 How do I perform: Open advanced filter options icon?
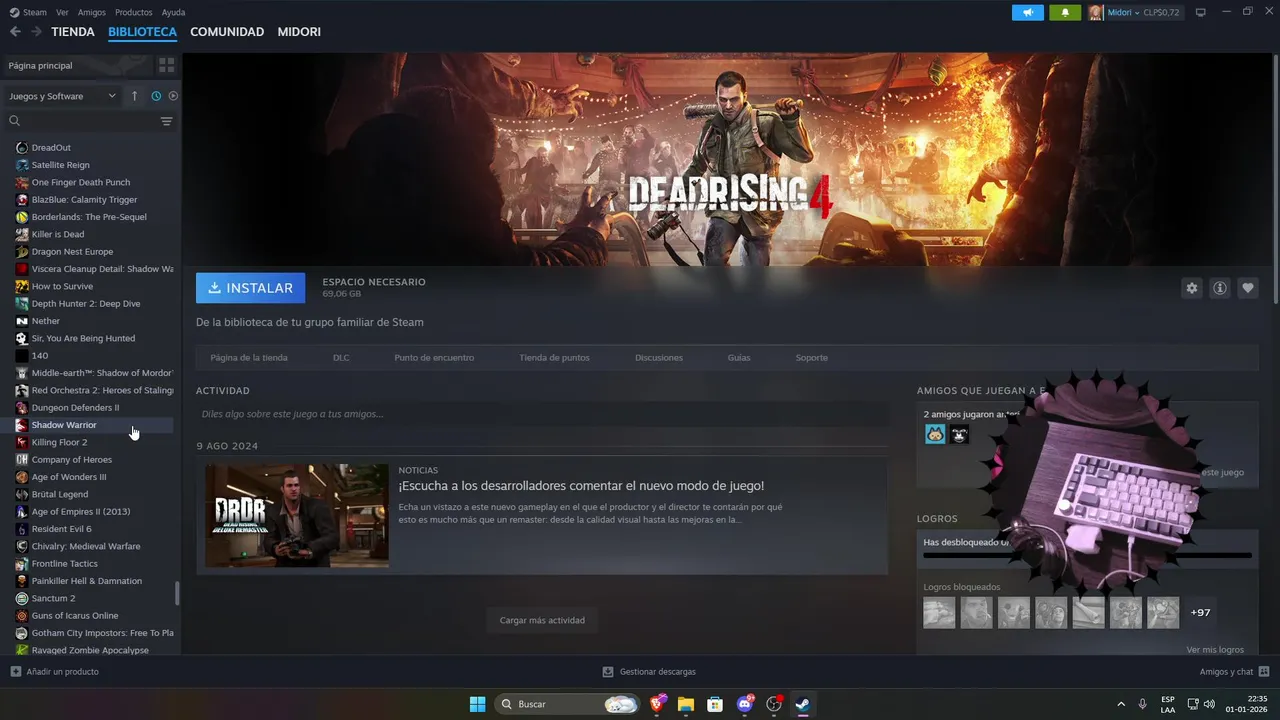click(x=166, y=121)
